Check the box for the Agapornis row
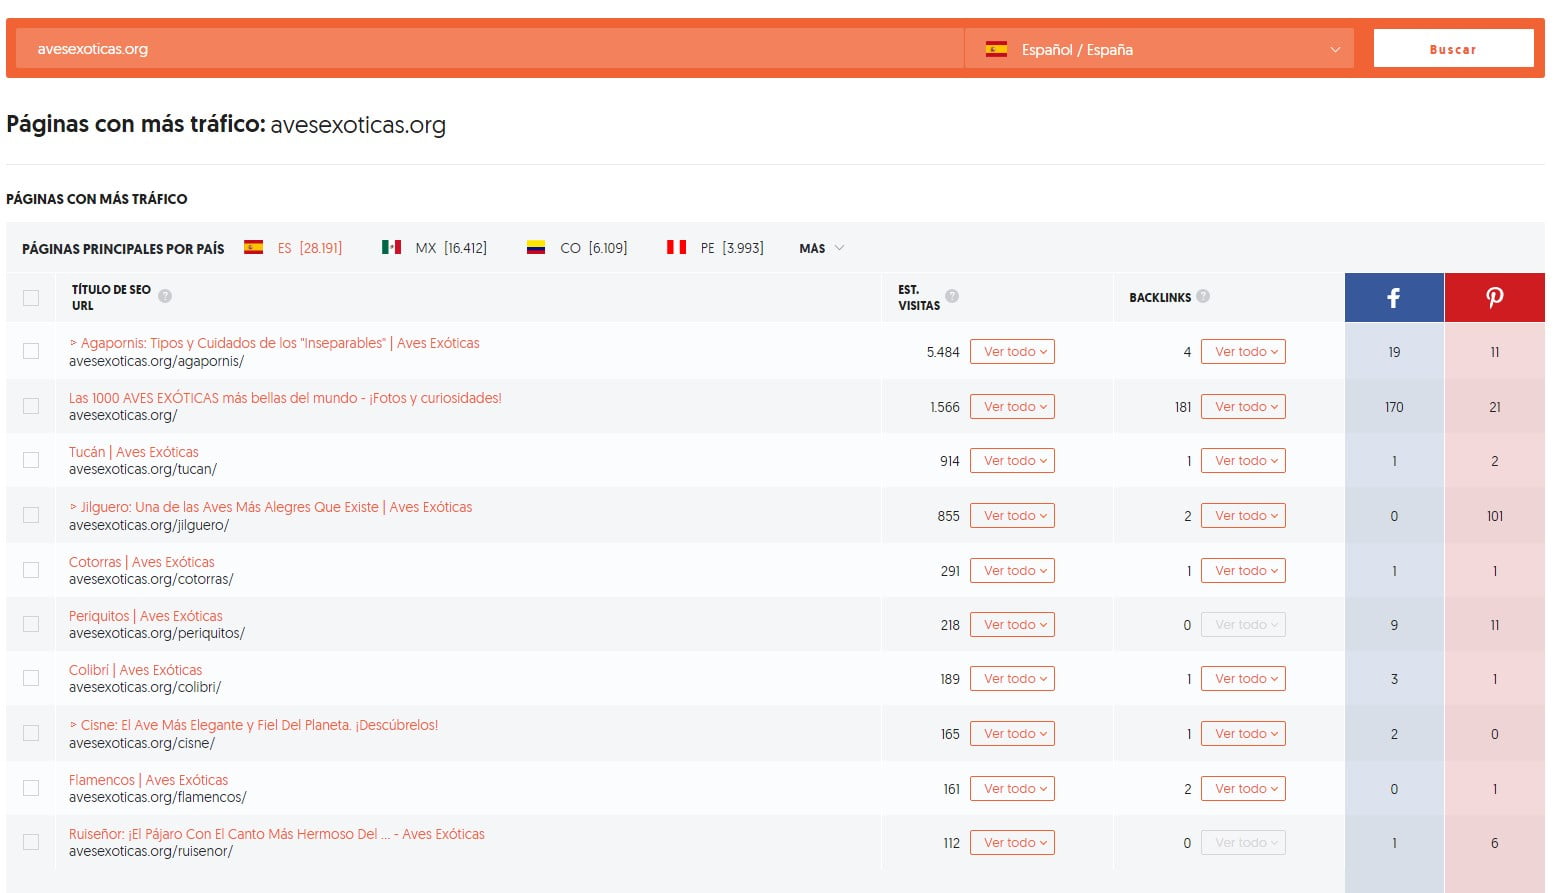Screen dimensions: 1556x893 [31, 351]
